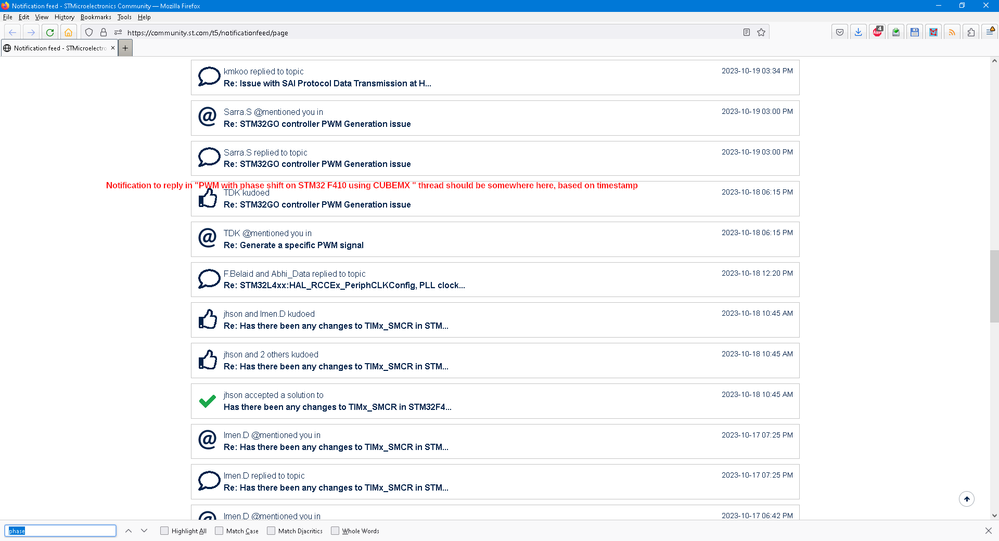The width and height of the screenshot is (999, 541).
Task: Find previous occurrence with up arrow
Action: pyautogui.click(x=128, y=531)
